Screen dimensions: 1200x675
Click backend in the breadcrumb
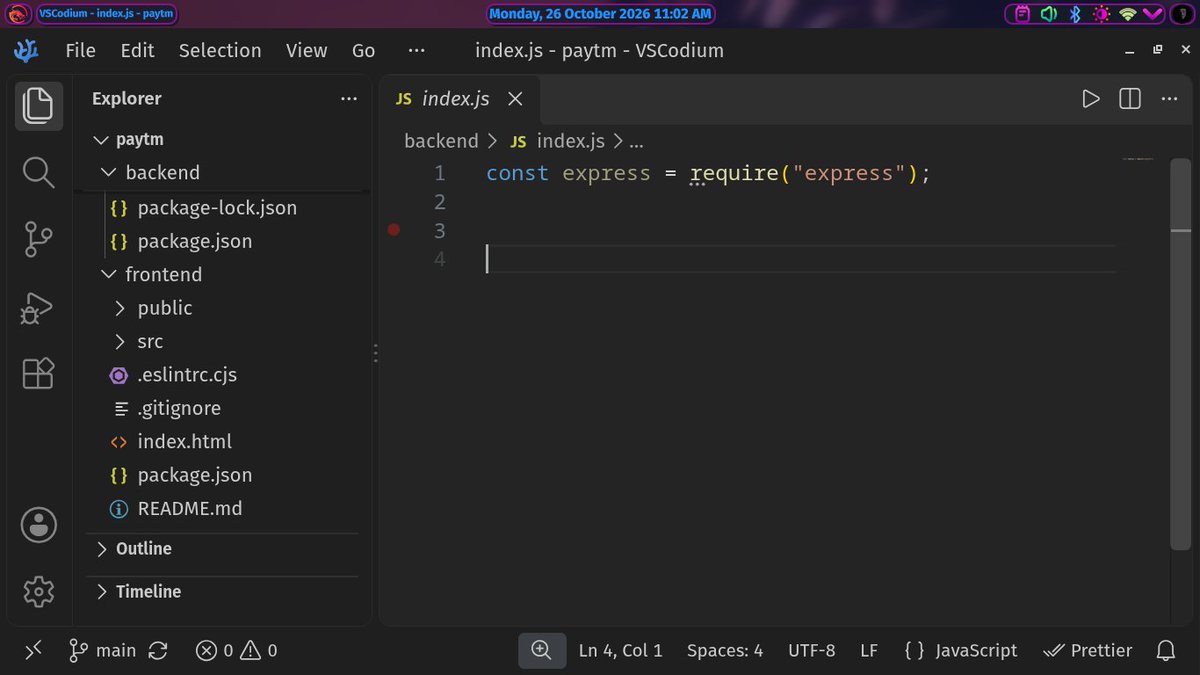point(441,141)
